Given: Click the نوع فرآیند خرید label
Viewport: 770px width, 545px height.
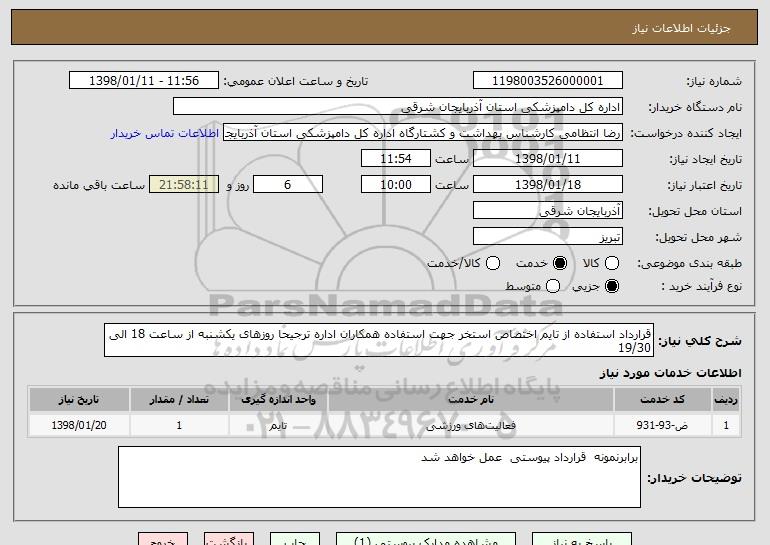Looking at the screenshot, I should pos(701,286).
